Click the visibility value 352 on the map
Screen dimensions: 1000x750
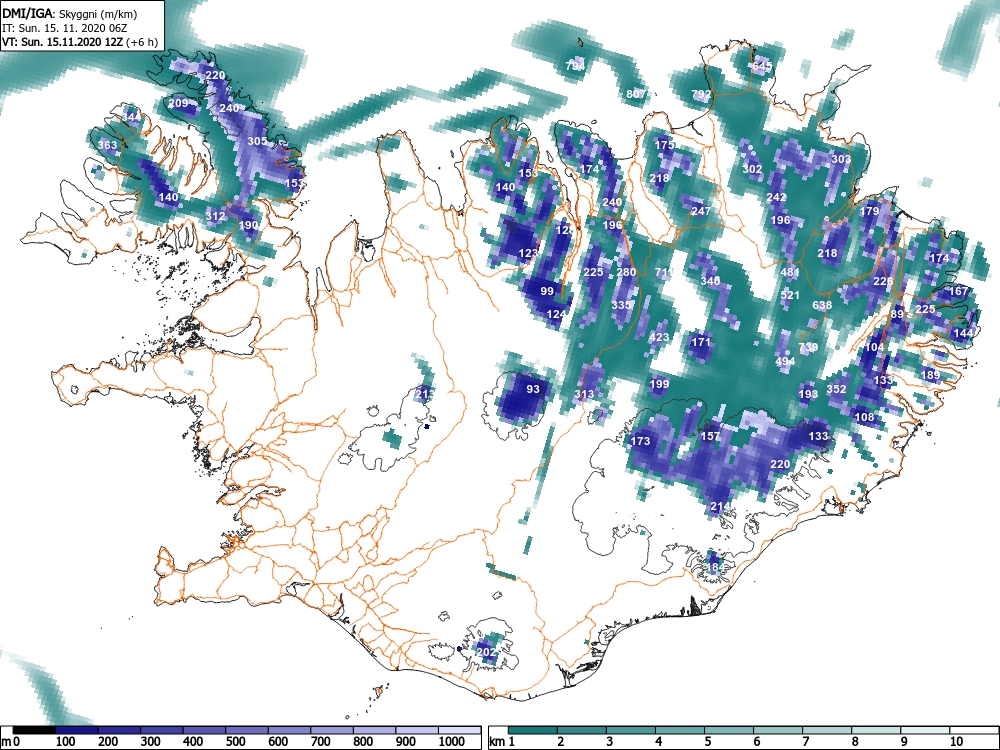click(836, 389)
